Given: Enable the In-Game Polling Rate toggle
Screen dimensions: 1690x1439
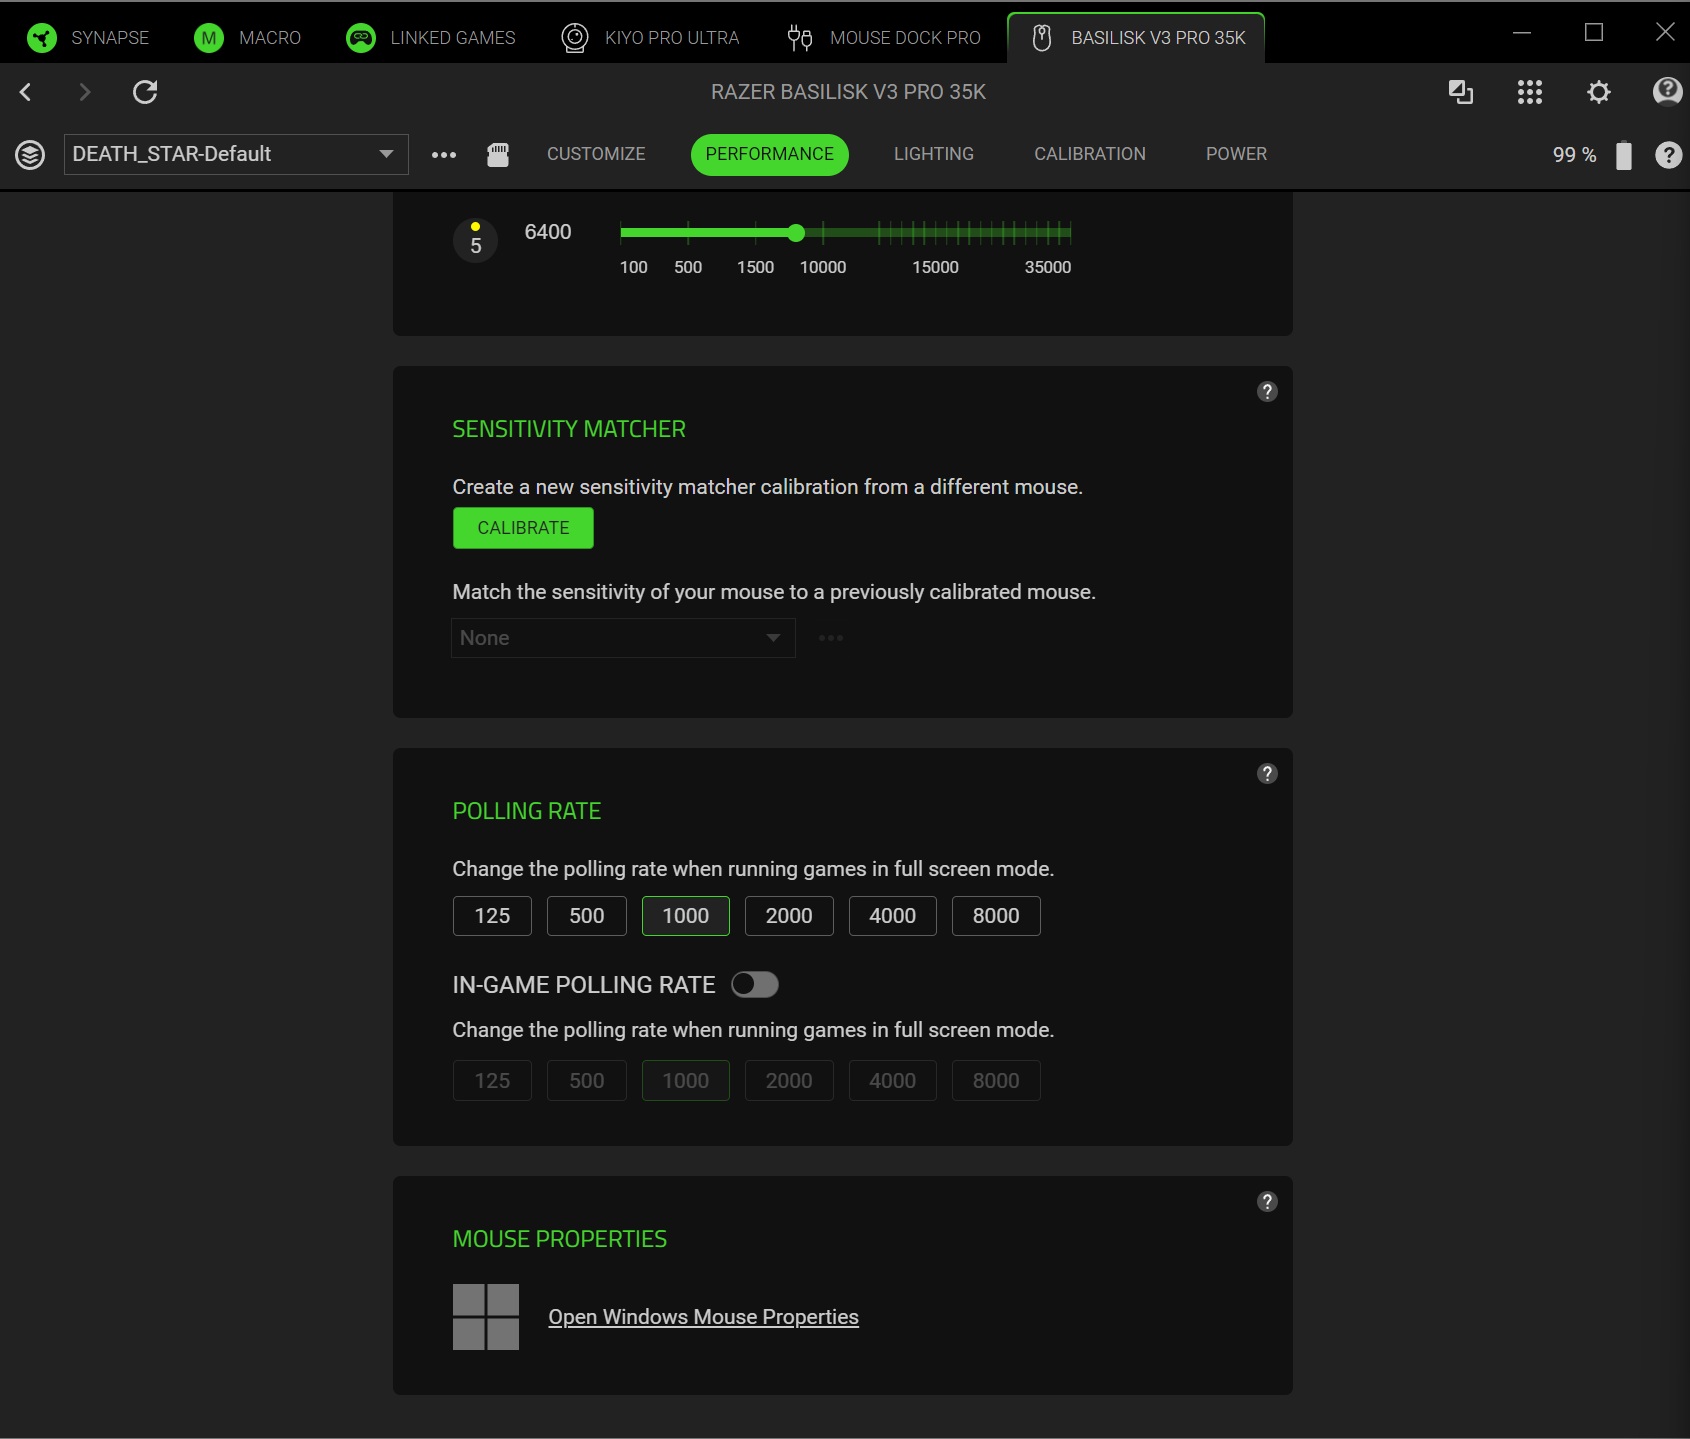Looking at the screenshot, I should pos(755,985).
